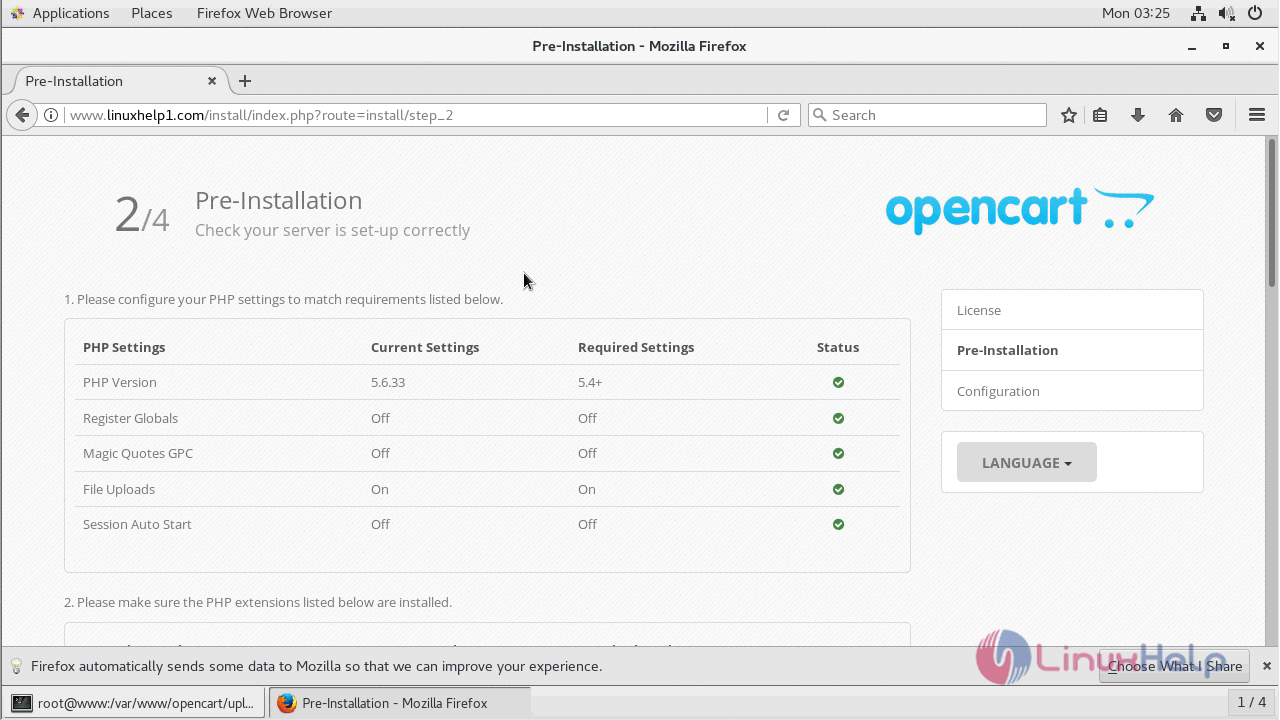Click the File Uploads green check status
Image resolution: width=1280 pixels, height=720 pixels.
coord(838,489)
